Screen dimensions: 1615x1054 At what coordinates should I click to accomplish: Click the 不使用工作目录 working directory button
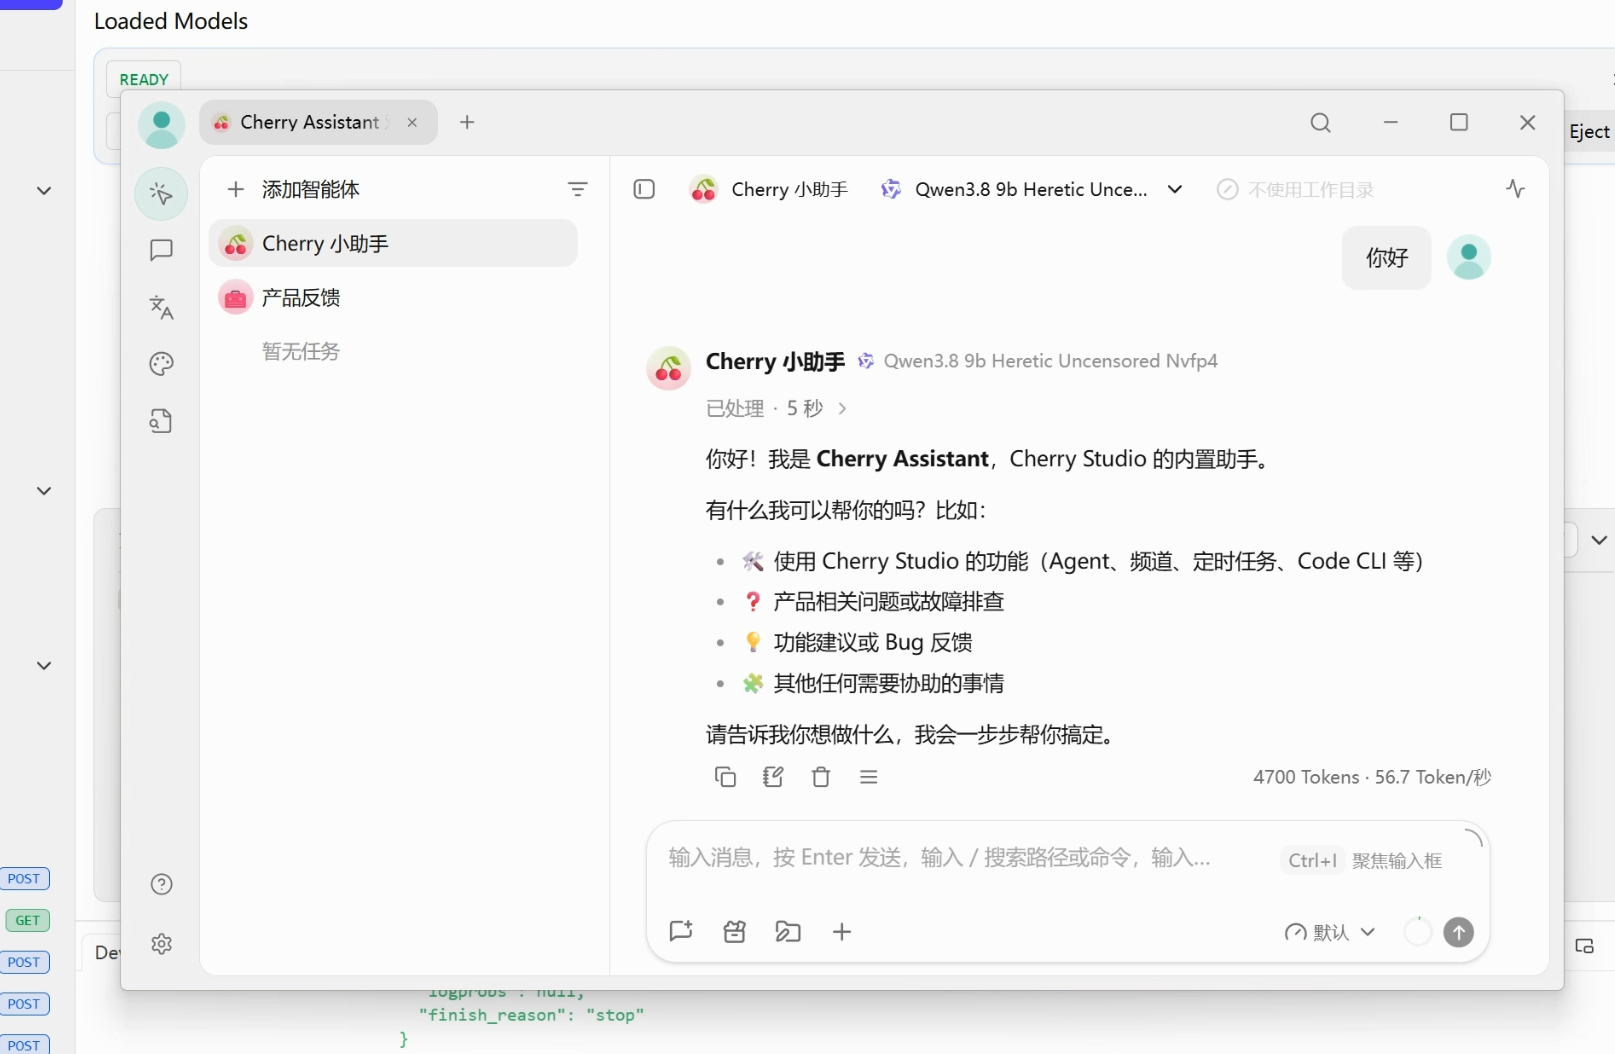[1295, 189]
